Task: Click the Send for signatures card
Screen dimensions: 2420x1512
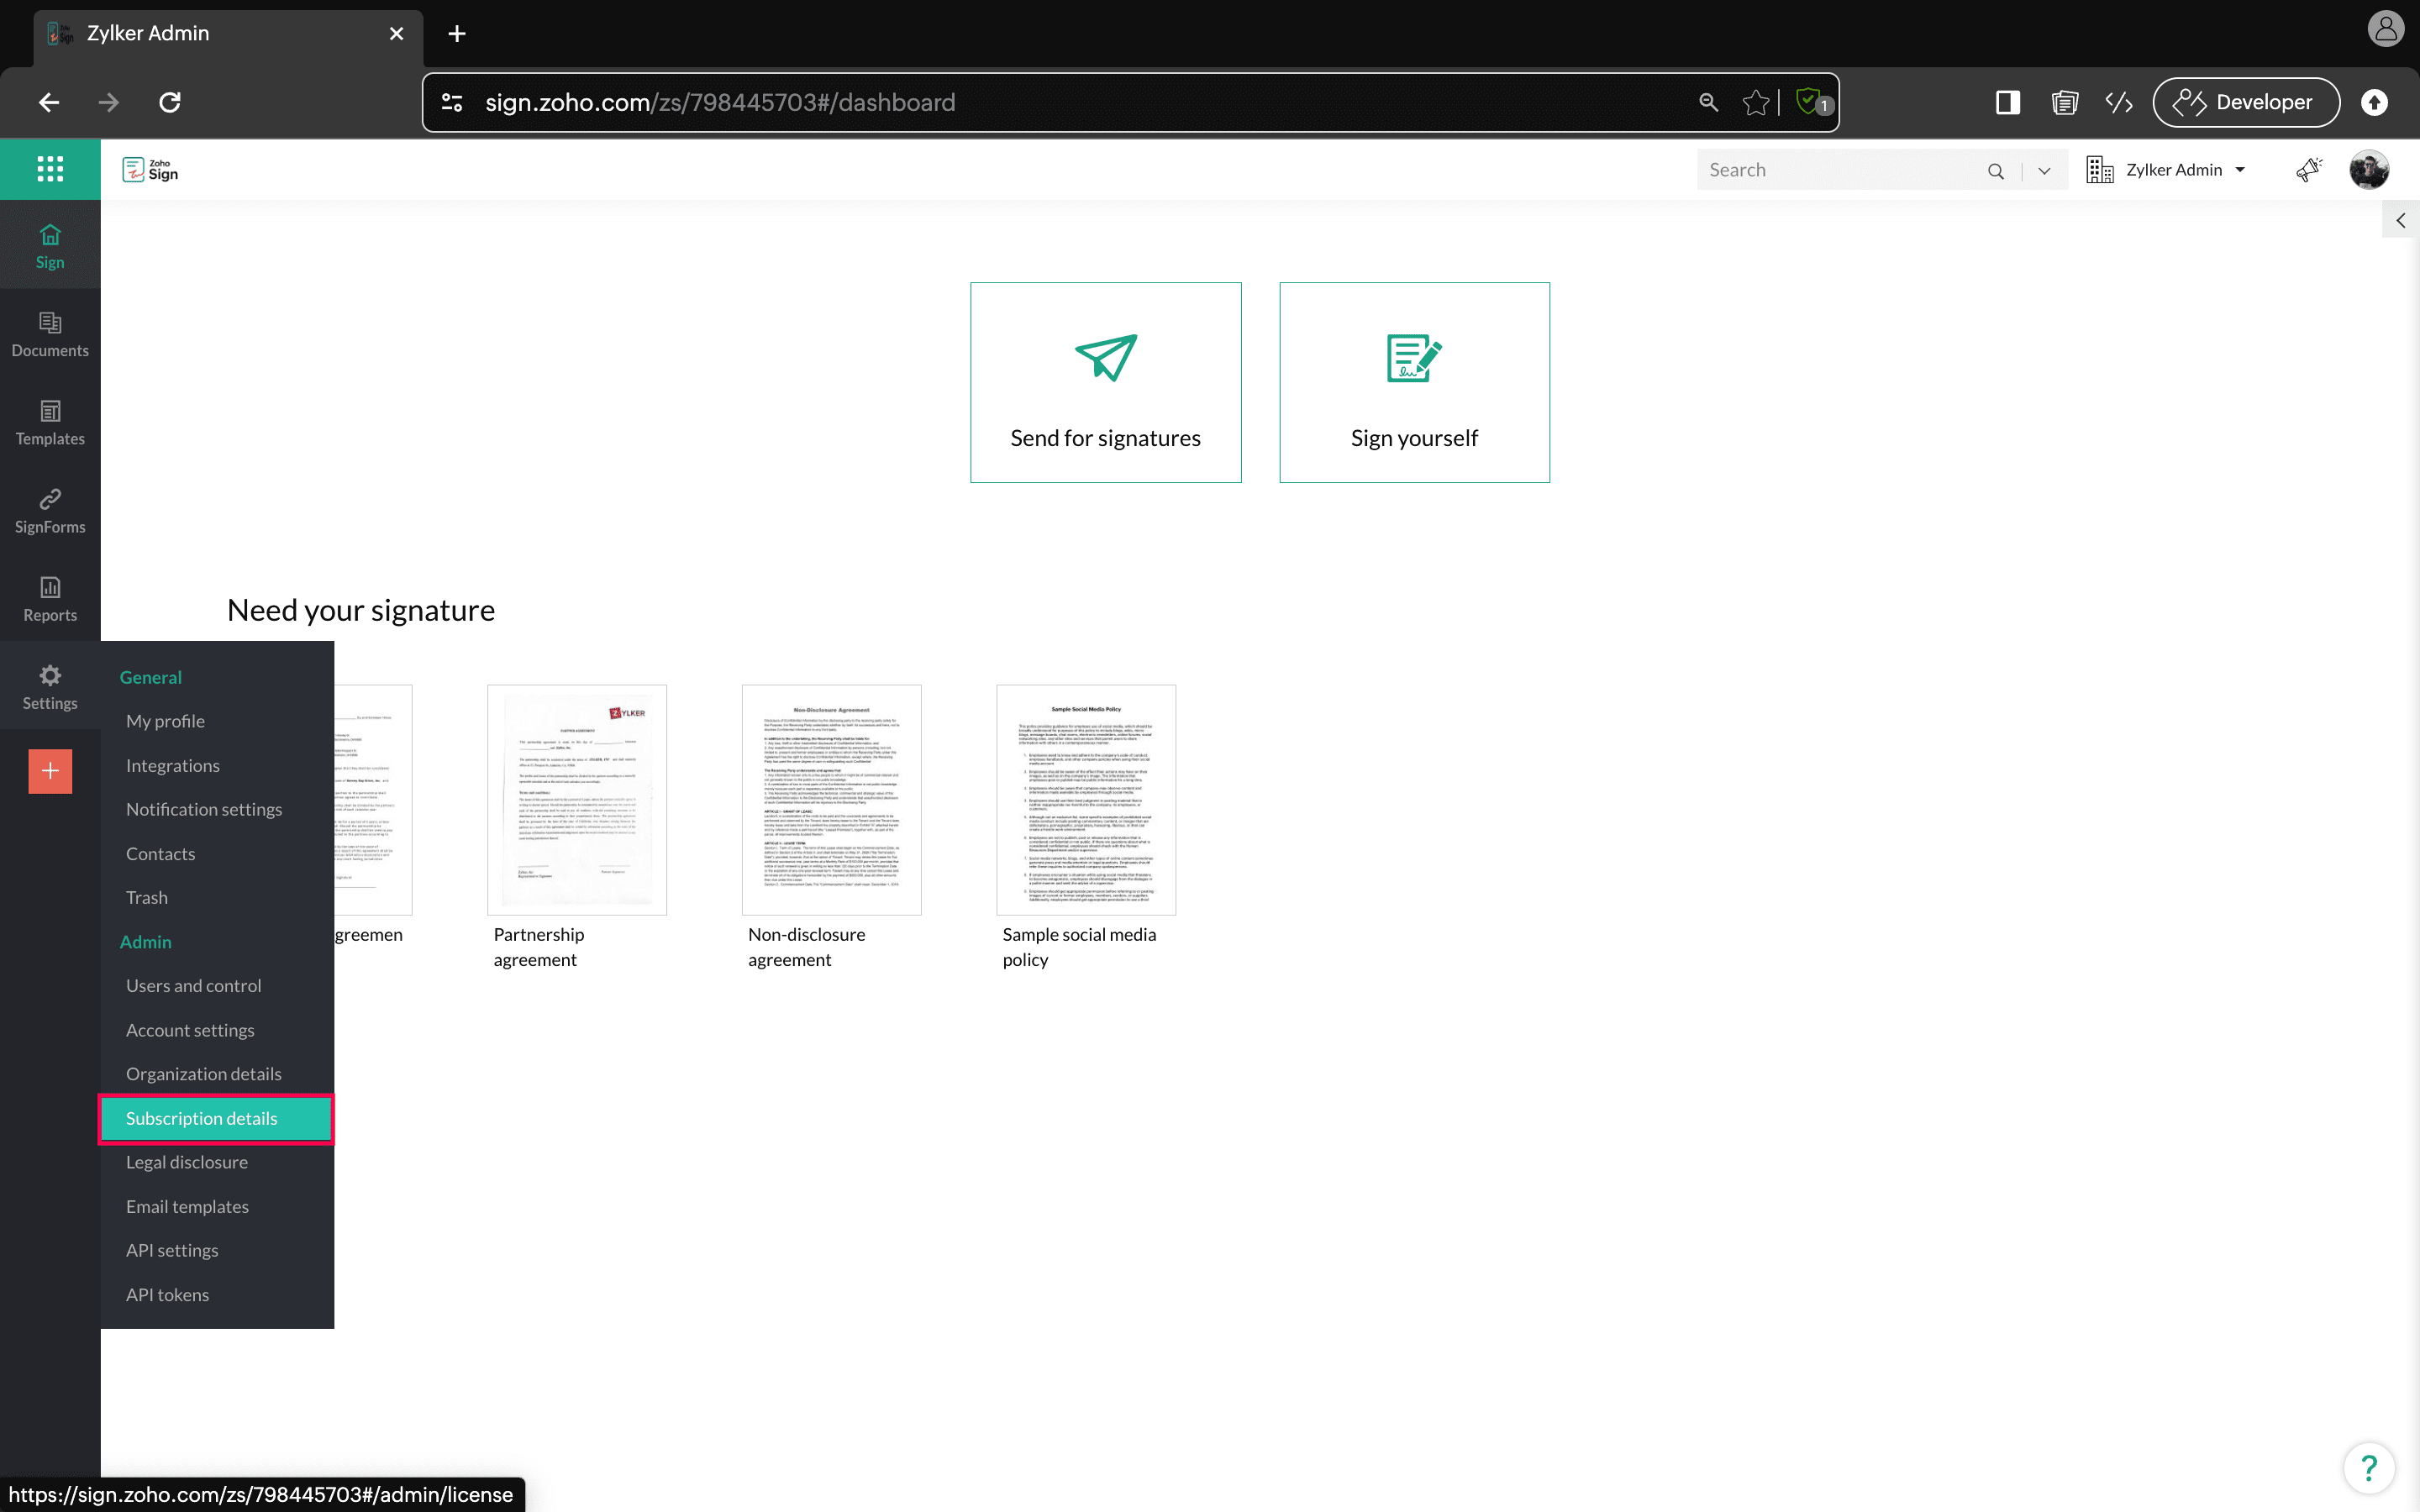Action: (x=1105, y=382)
